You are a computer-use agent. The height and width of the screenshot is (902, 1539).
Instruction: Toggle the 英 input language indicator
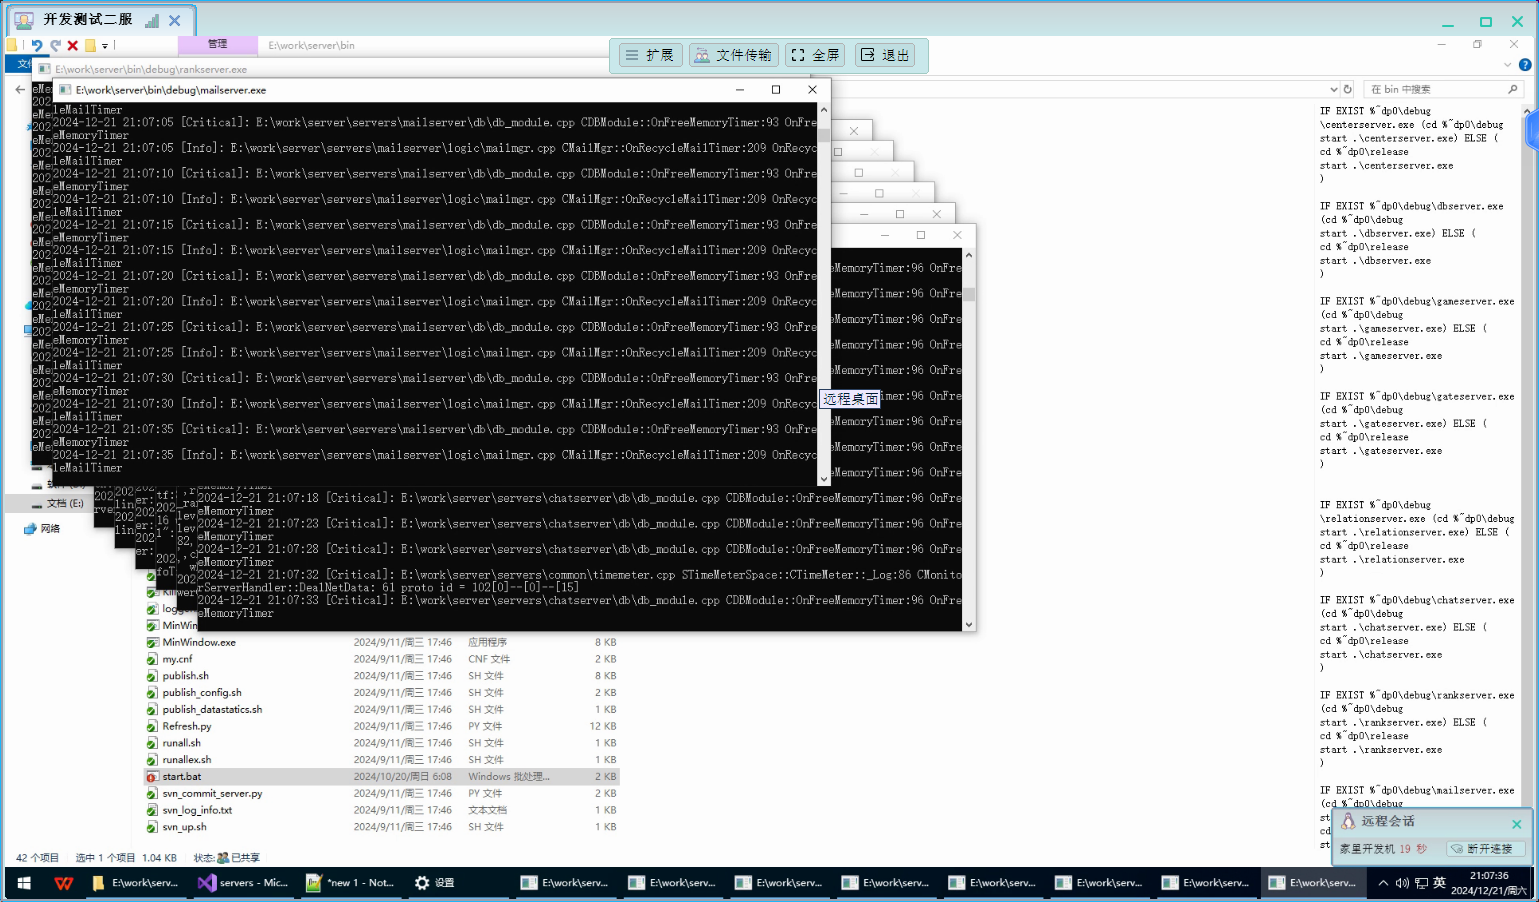pos(1439,883)
